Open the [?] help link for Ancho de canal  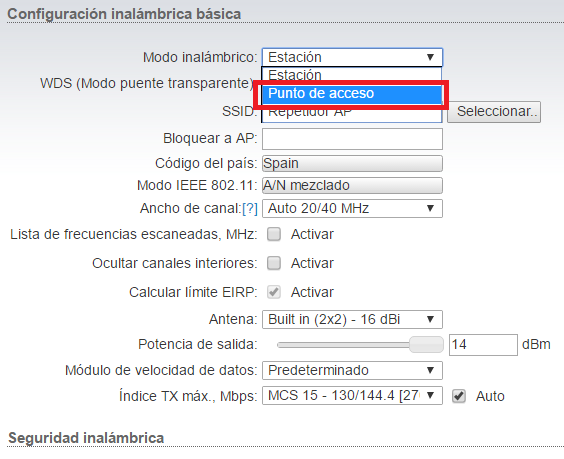[250, 209]
